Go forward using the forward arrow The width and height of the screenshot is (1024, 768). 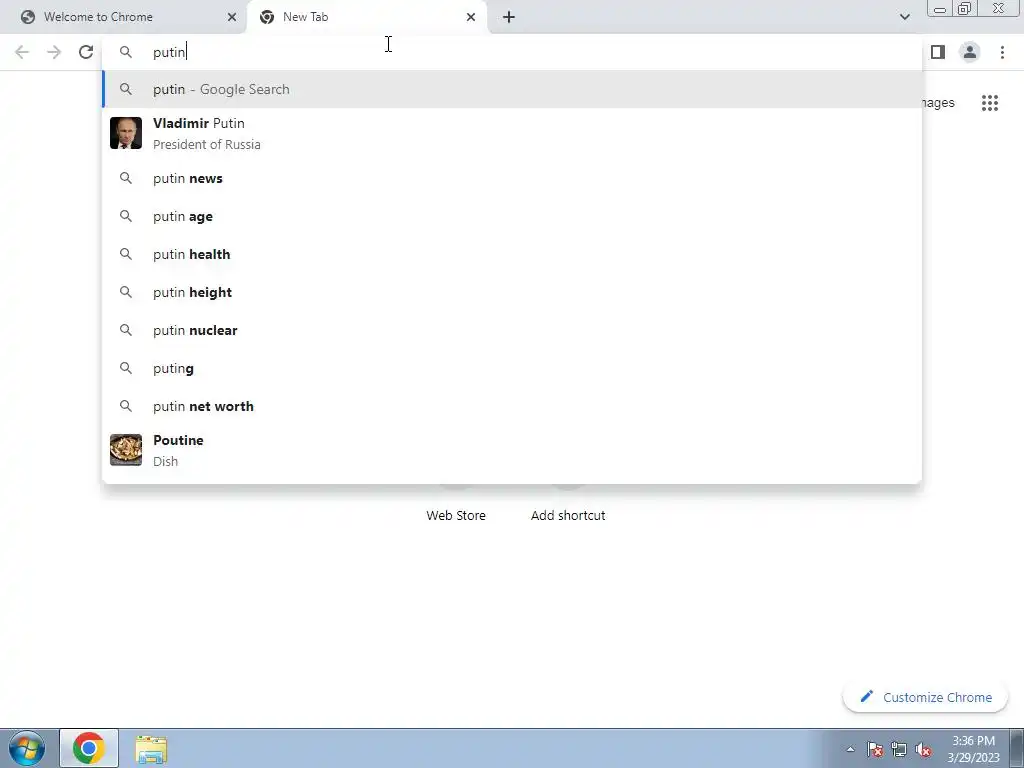point(54,52)
